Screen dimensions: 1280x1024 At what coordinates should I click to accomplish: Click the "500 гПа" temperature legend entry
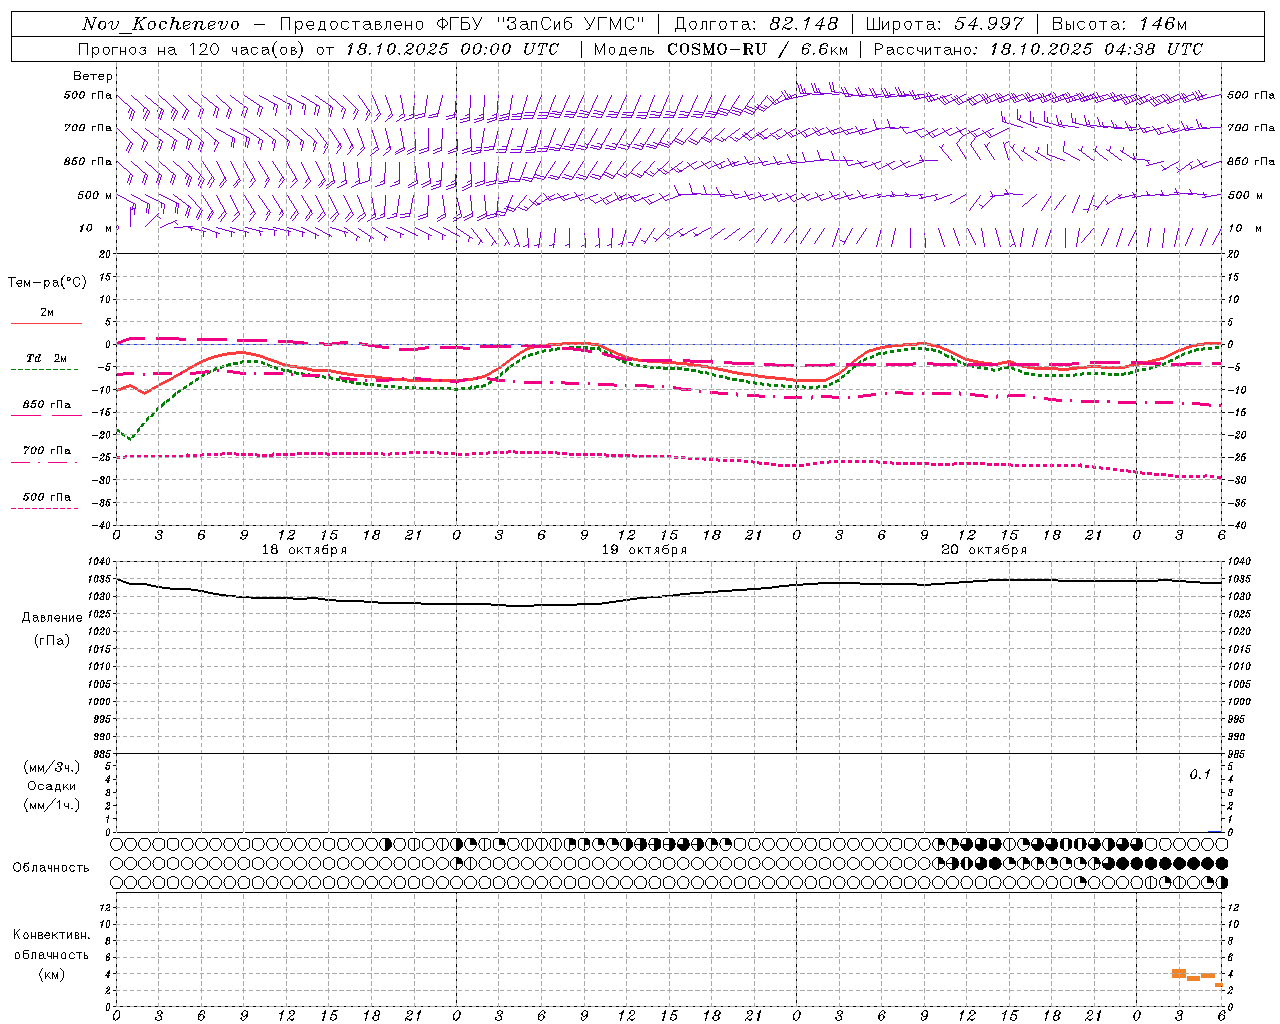[x=47, y=497]
